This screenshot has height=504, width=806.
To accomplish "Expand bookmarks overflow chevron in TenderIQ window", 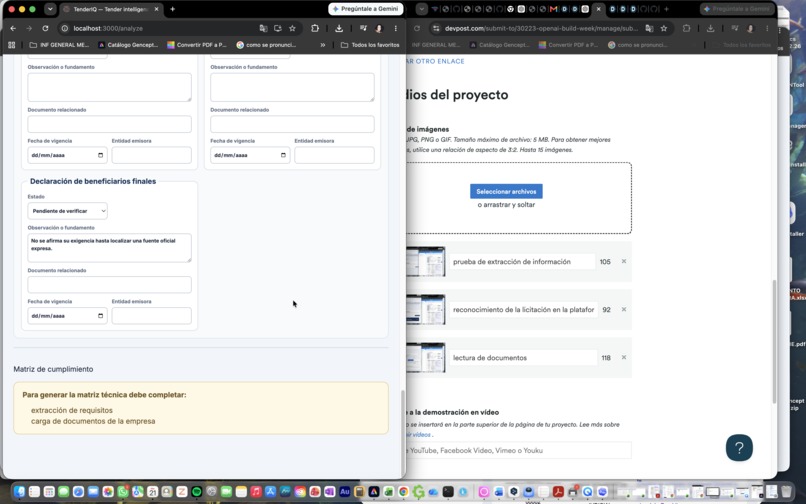I will pos(323,45).
